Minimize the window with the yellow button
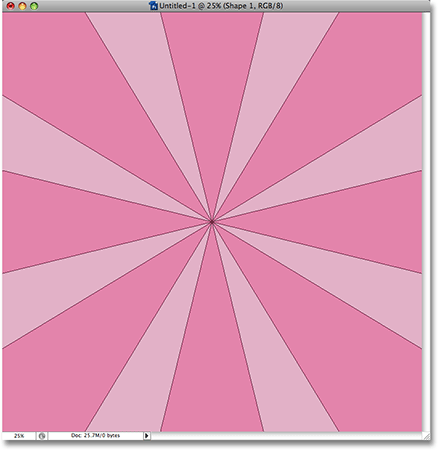This screenshot has height=450, width=438. tap(22, 6)
